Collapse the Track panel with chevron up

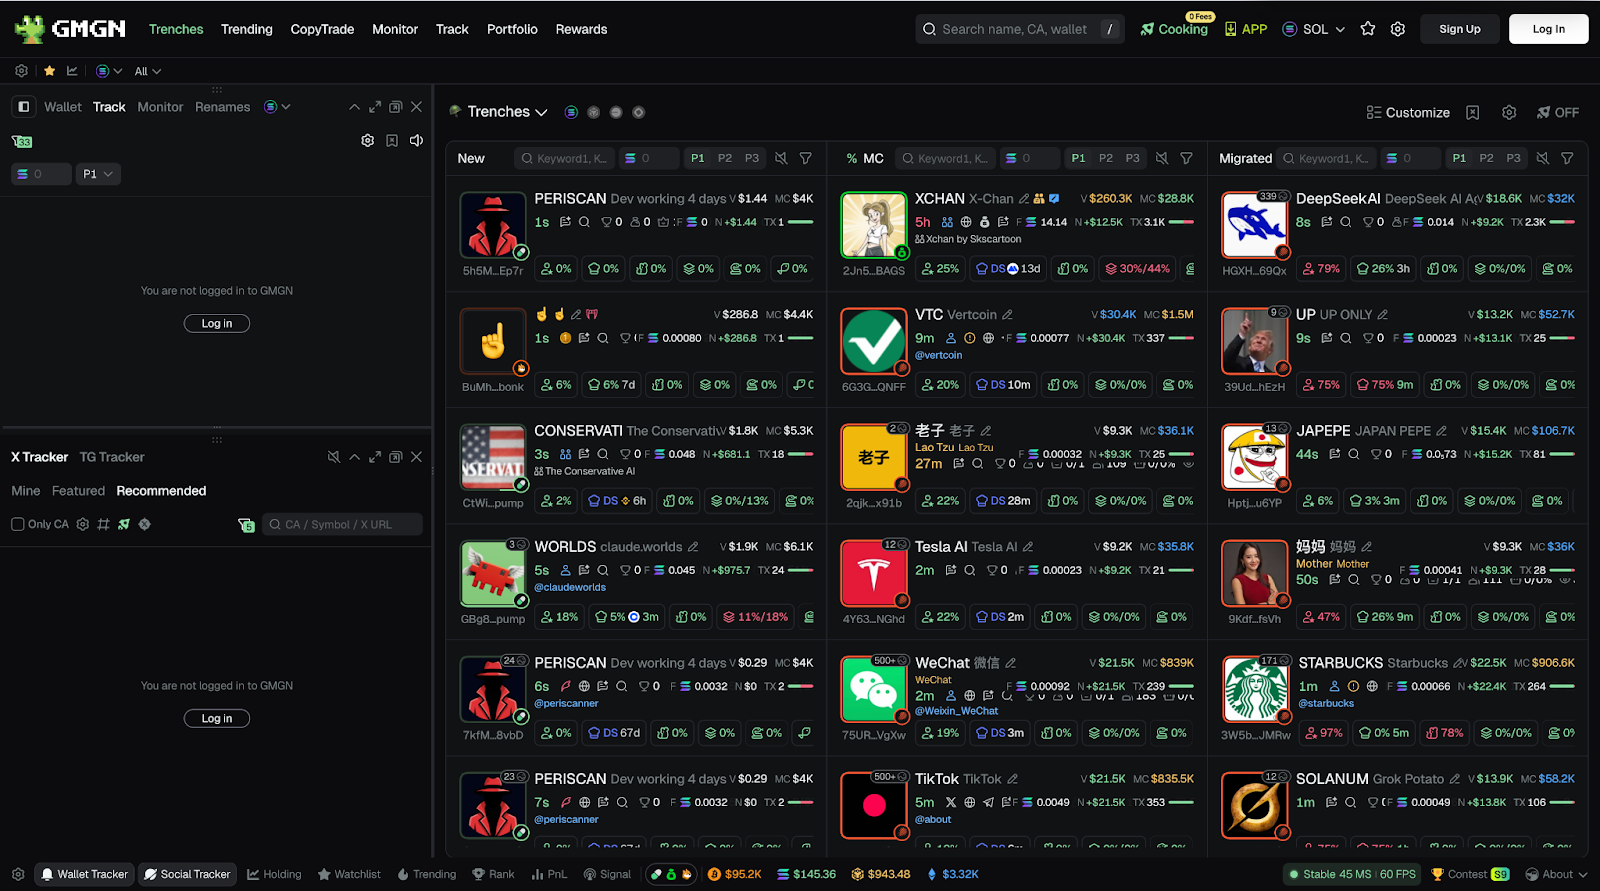tap(354, 107)
